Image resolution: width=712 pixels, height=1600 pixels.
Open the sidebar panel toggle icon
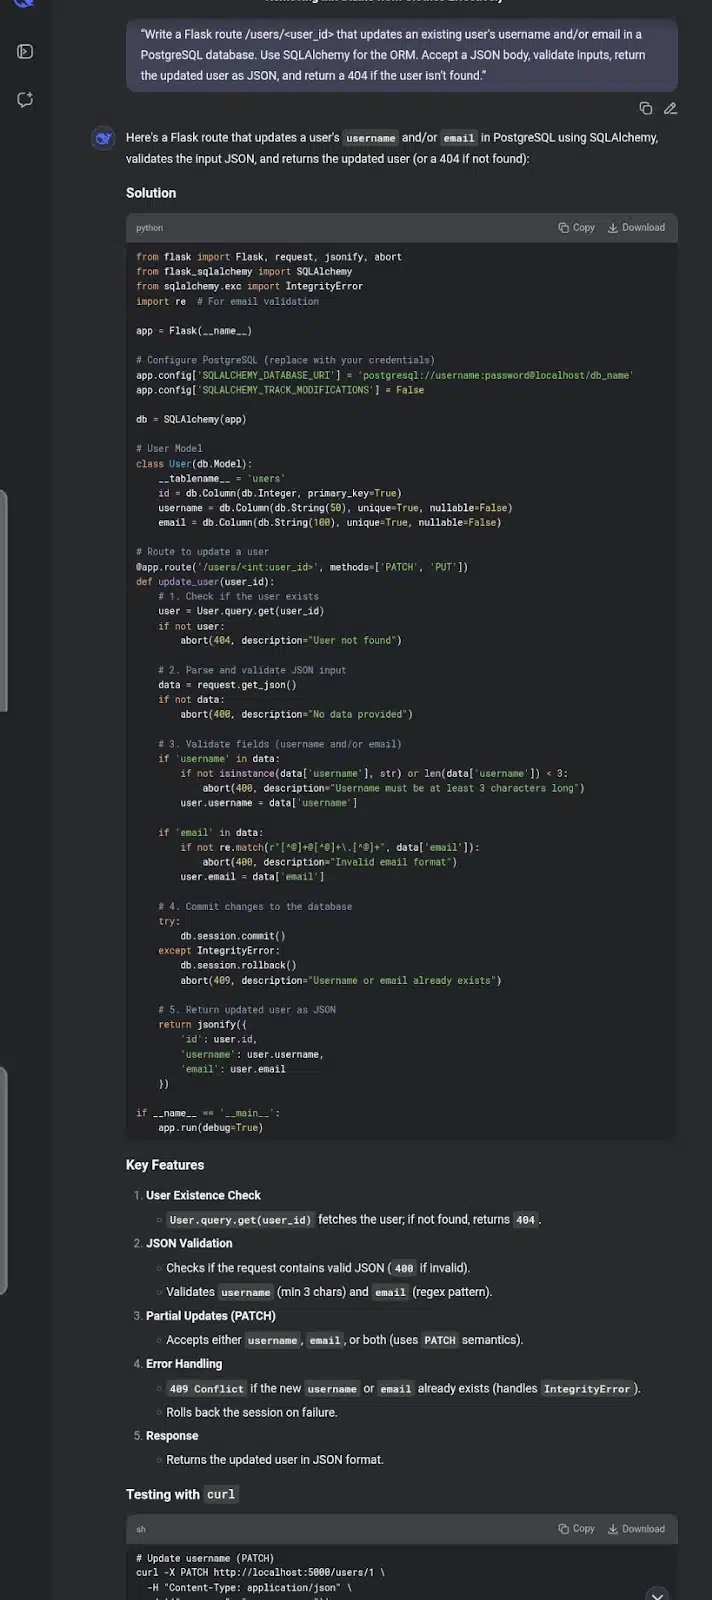tap(26, 51)
